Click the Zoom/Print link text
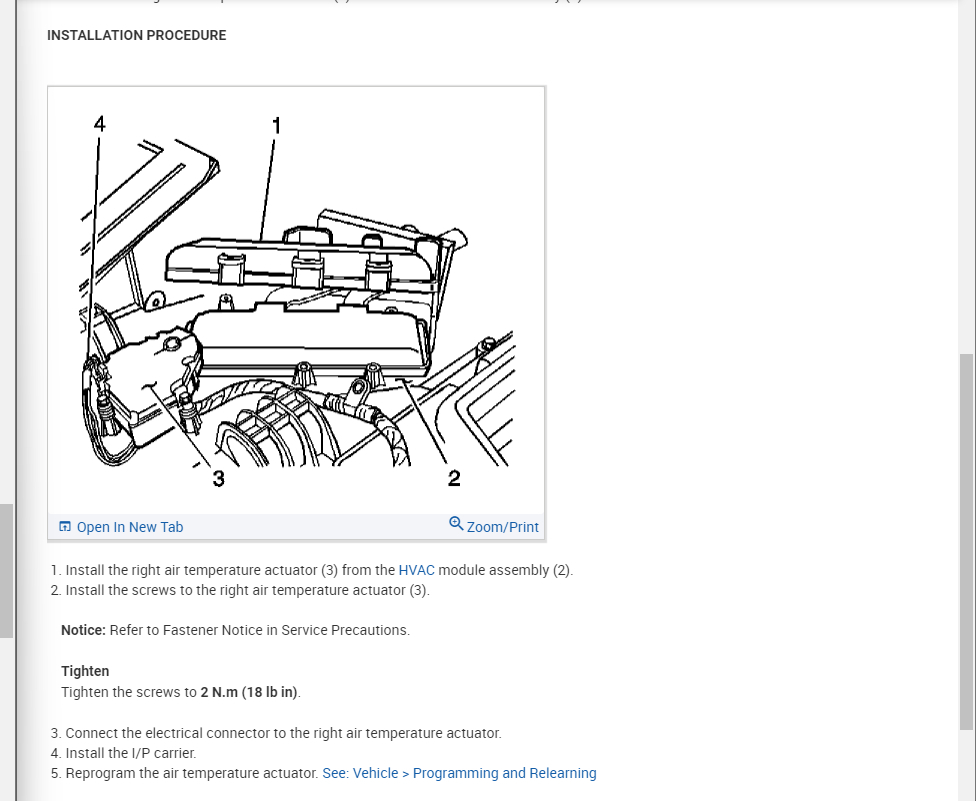 pyautogui.click(x=502, y=527)
